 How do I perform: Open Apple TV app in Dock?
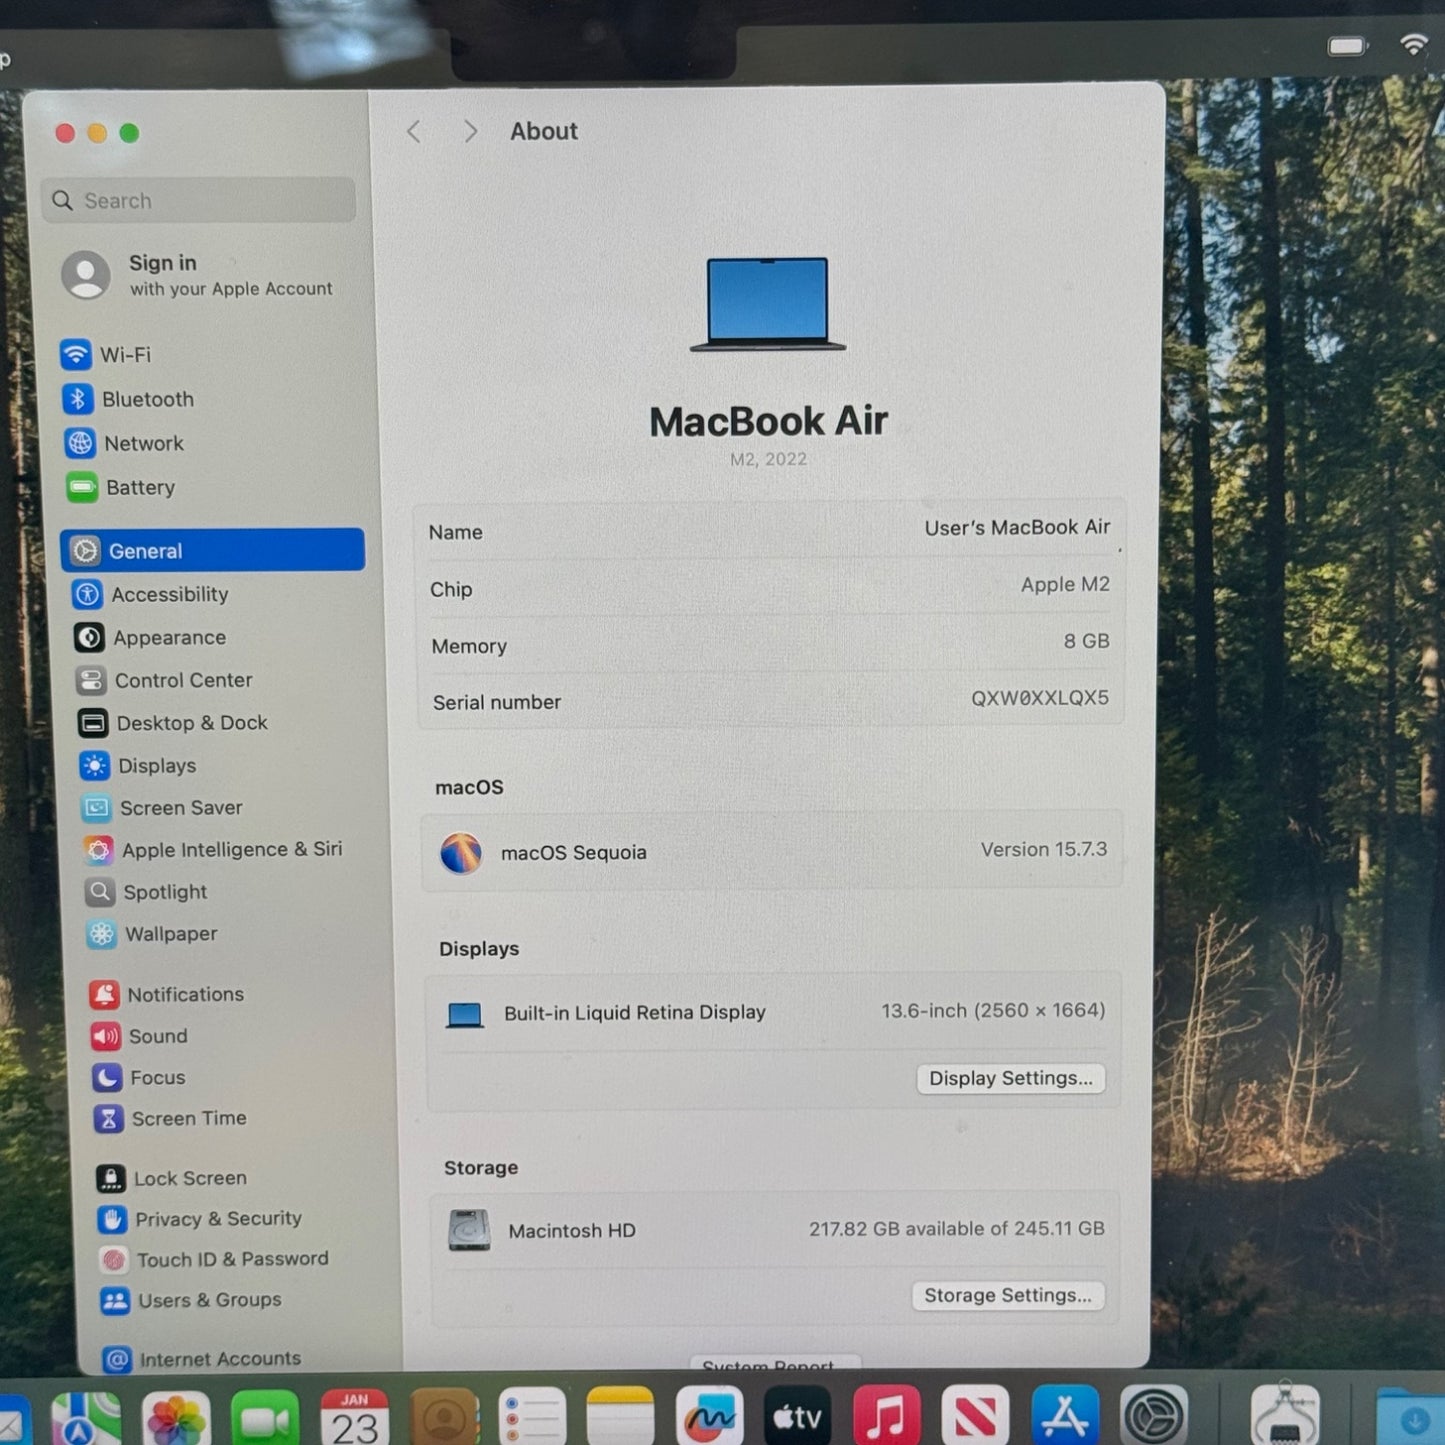coord(797,1416)
